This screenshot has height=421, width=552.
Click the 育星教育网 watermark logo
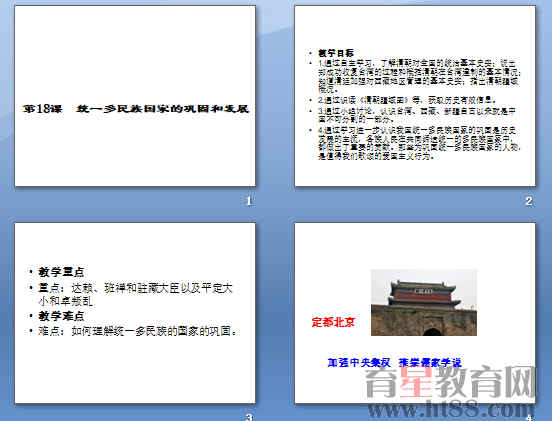451,382
